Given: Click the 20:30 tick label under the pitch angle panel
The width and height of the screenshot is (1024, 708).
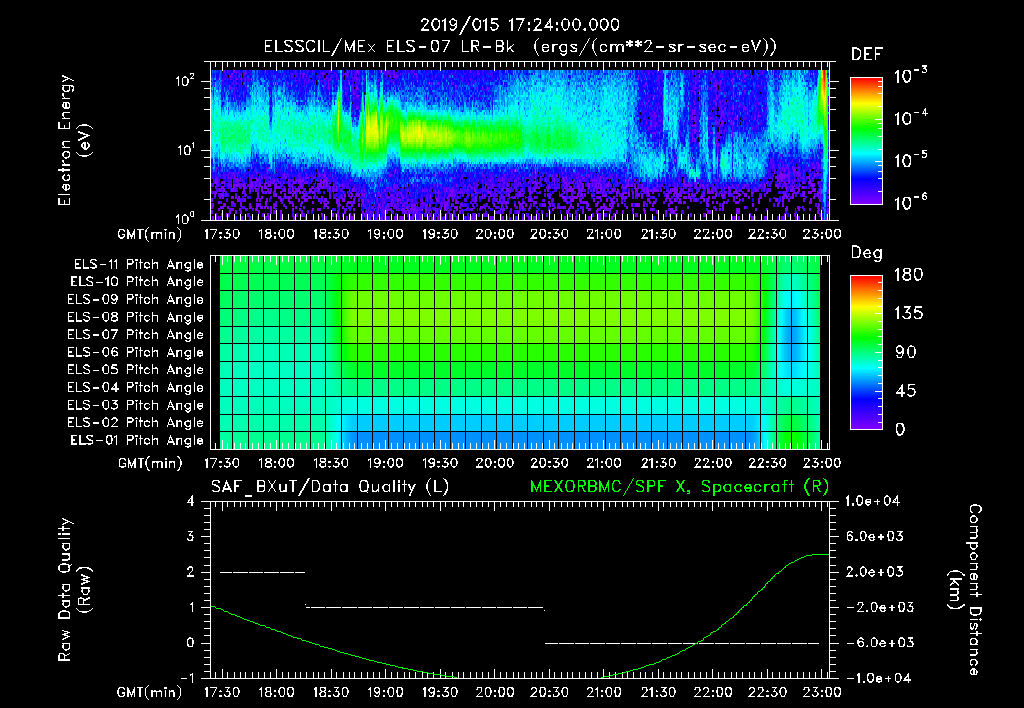Looking at the screenshot, I should point(549,463).
